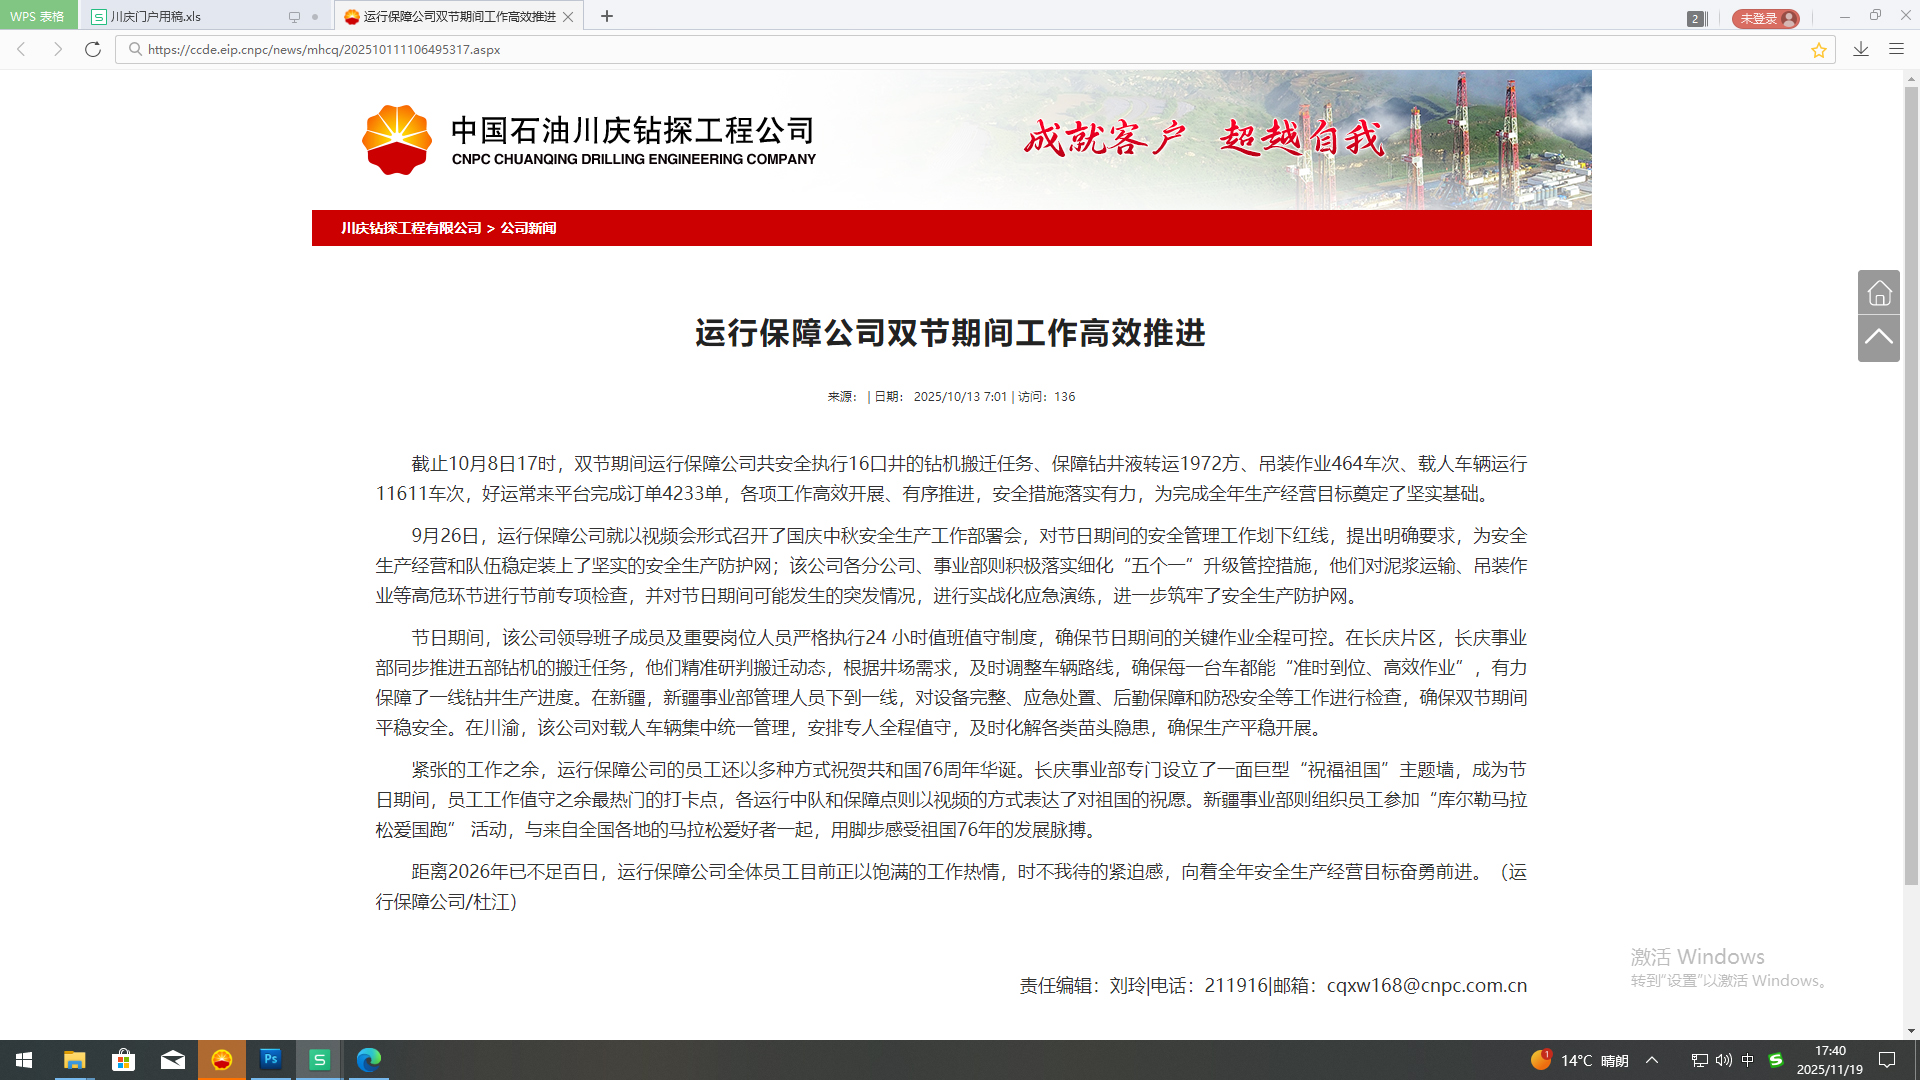Screen dimensions: 1920x1080
Task: Click the 公司新闻 breadcrumb link
Action: 528,228
